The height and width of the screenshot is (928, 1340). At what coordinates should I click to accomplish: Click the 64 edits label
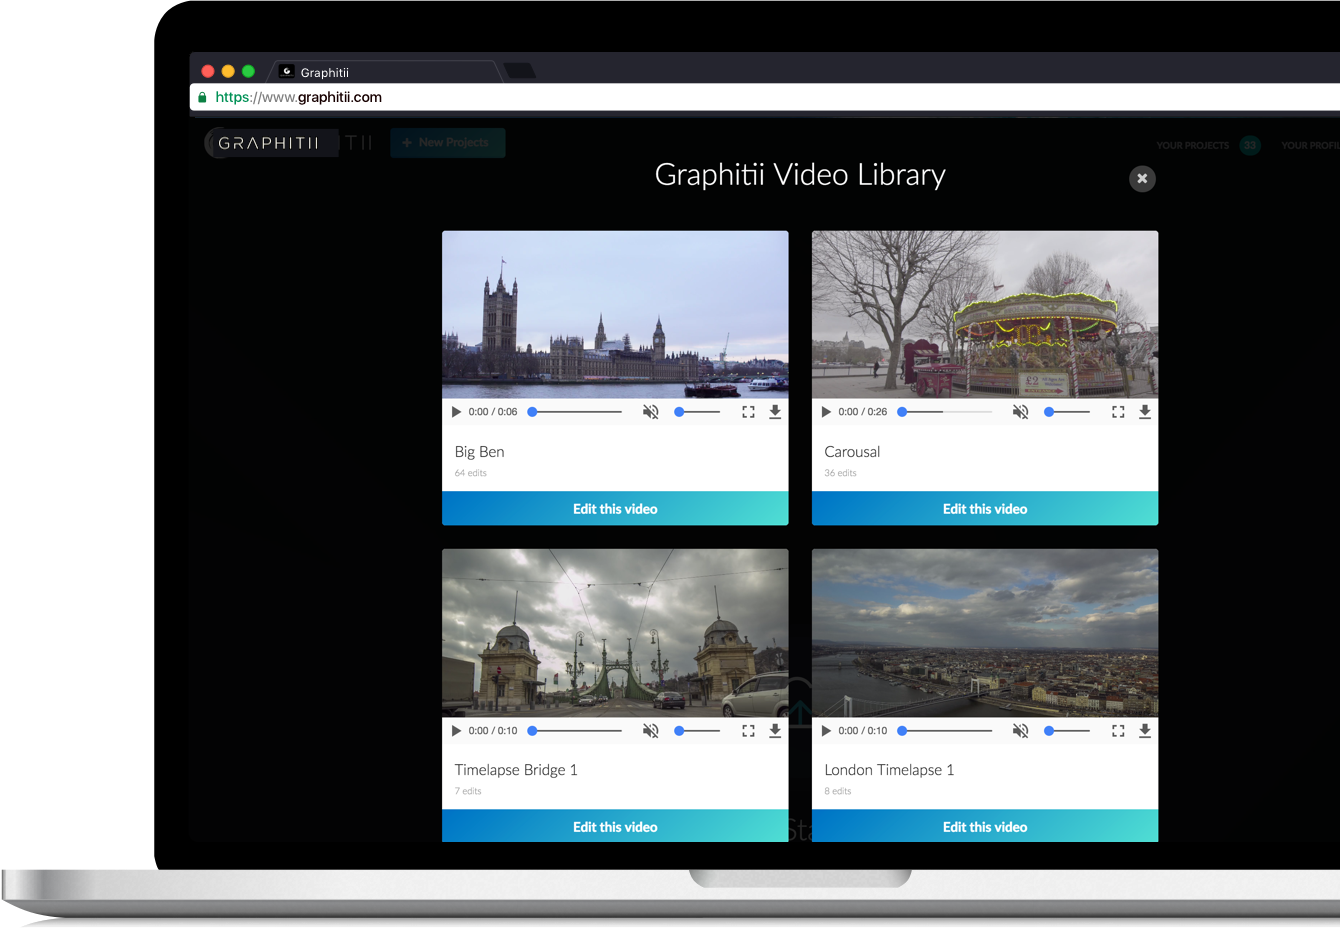coord(471,473)
